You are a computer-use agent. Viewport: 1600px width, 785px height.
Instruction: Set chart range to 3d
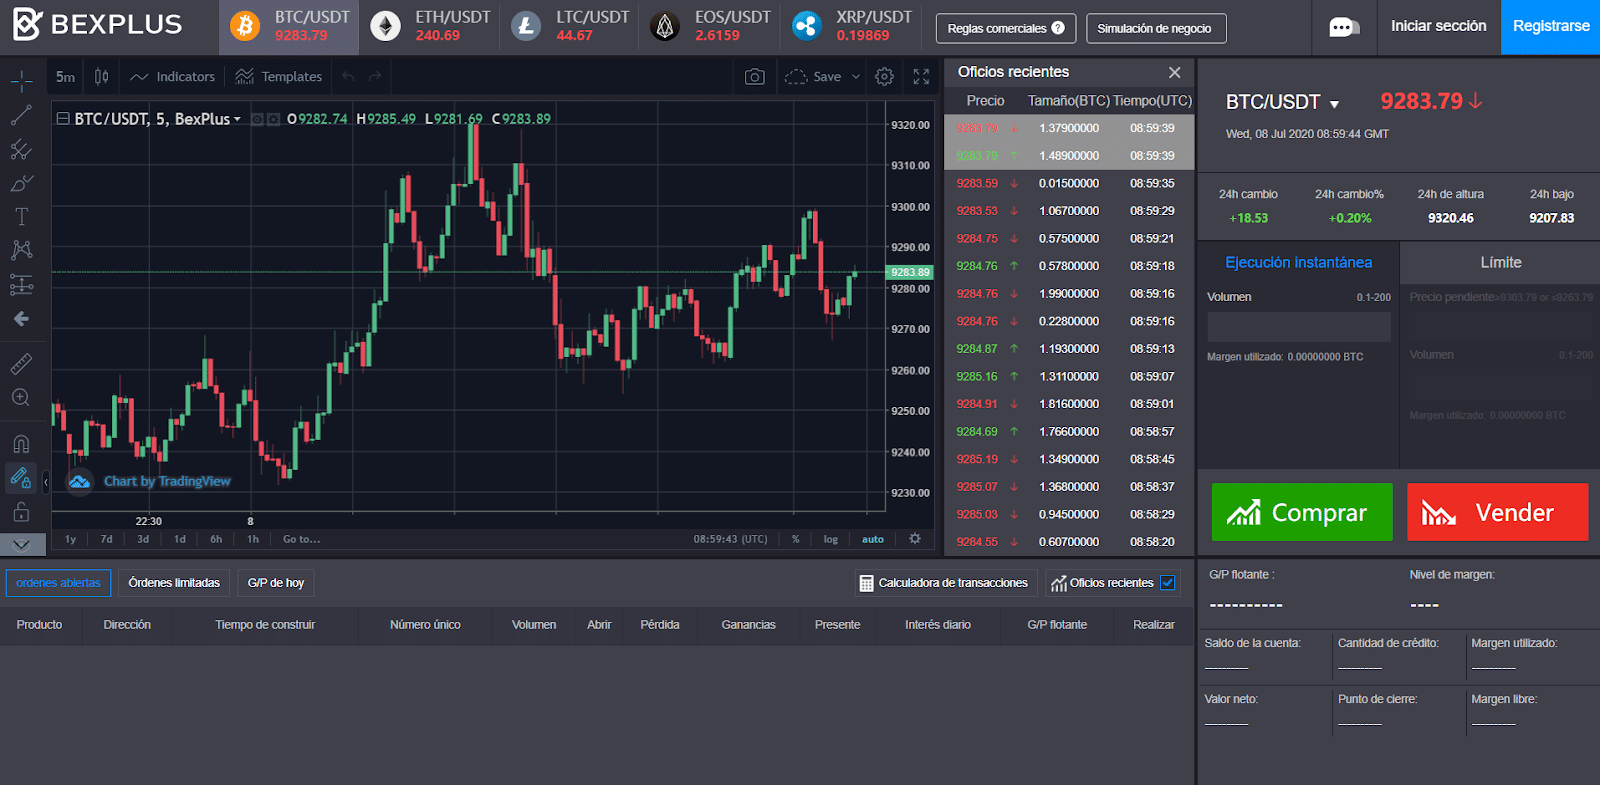(x=143, y=539)
